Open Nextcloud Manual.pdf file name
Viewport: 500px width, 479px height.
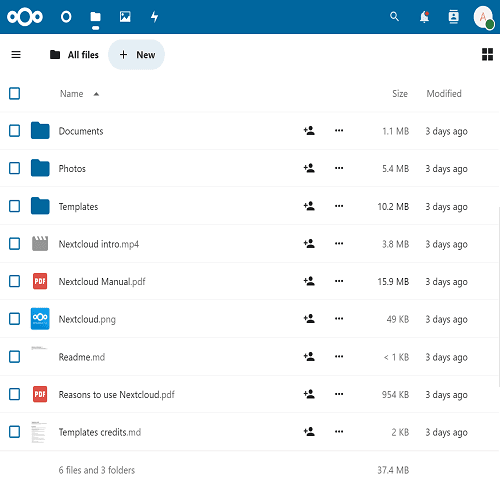tap(102, 282)
